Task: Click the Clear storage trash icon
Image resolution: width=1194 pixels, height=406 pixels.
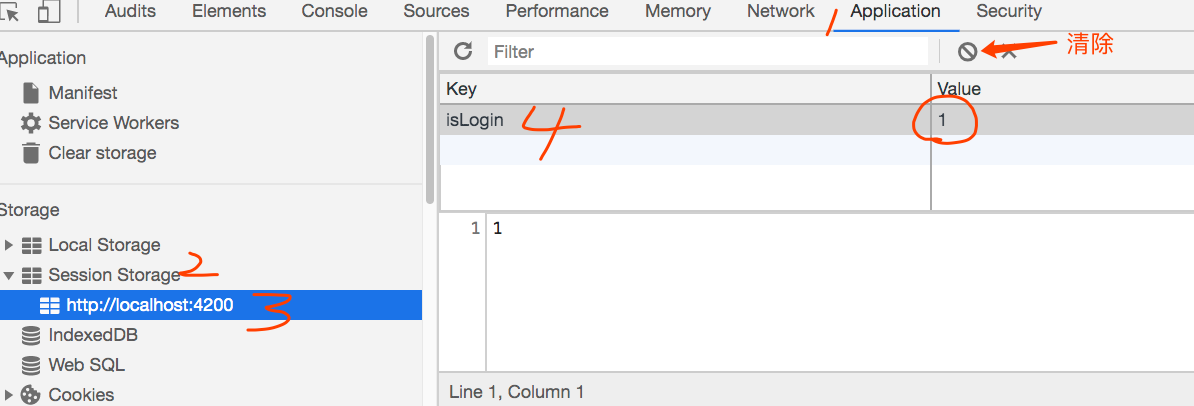Action: [30, 152]
